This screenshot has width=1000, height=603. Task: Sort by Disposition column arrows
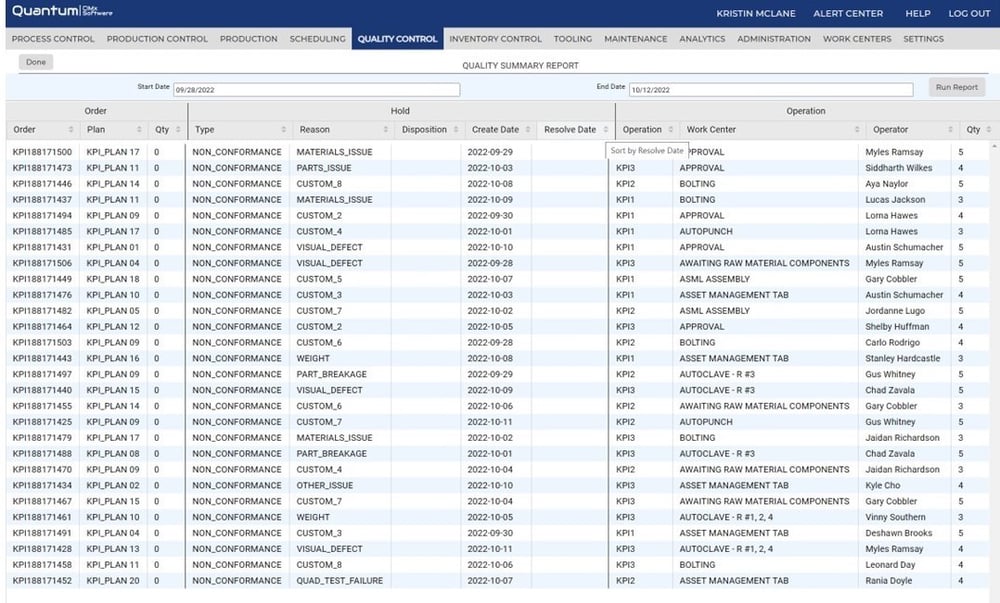pyautogui.click(x=455, y=130)
